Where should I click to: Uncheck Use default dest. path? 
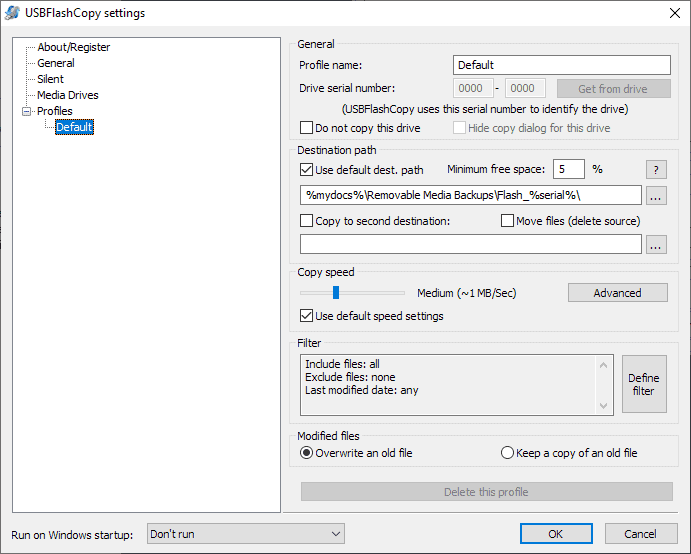pyautogui.click(x=306, y=170)
